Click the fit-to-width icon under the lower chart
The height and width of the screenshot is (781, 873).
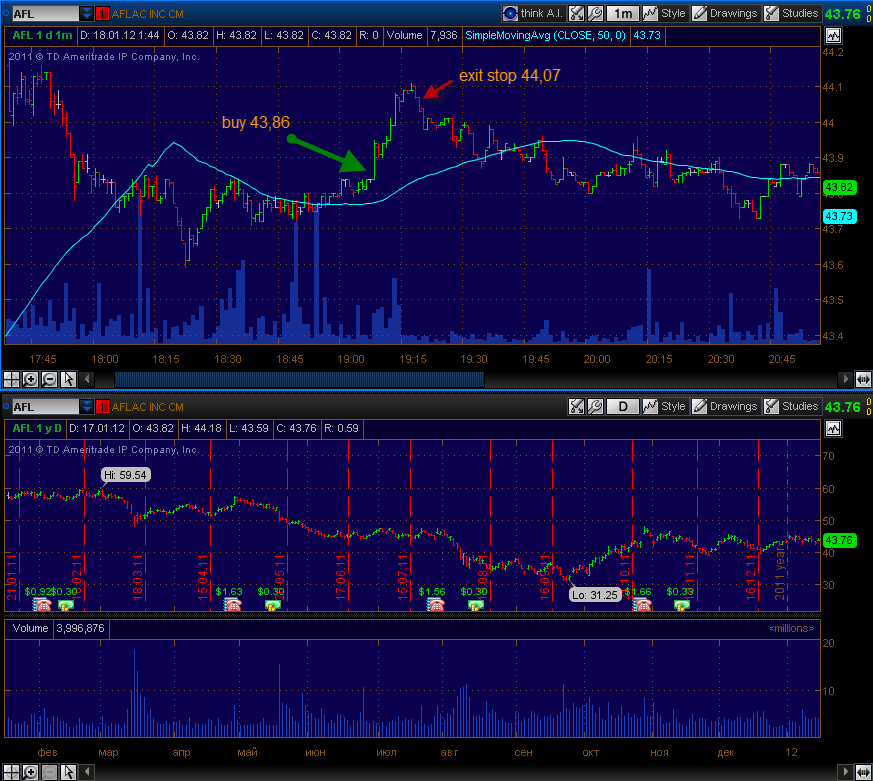tap(863, 773)
